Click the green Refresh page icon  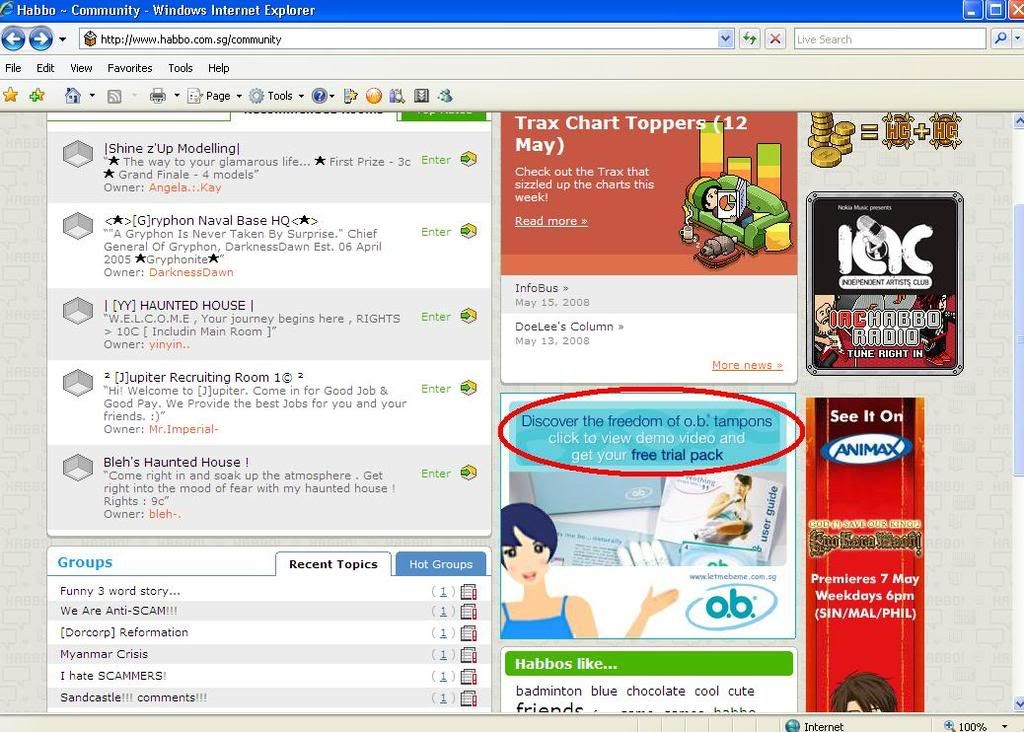pyautogui.click(x=750, y=39)
